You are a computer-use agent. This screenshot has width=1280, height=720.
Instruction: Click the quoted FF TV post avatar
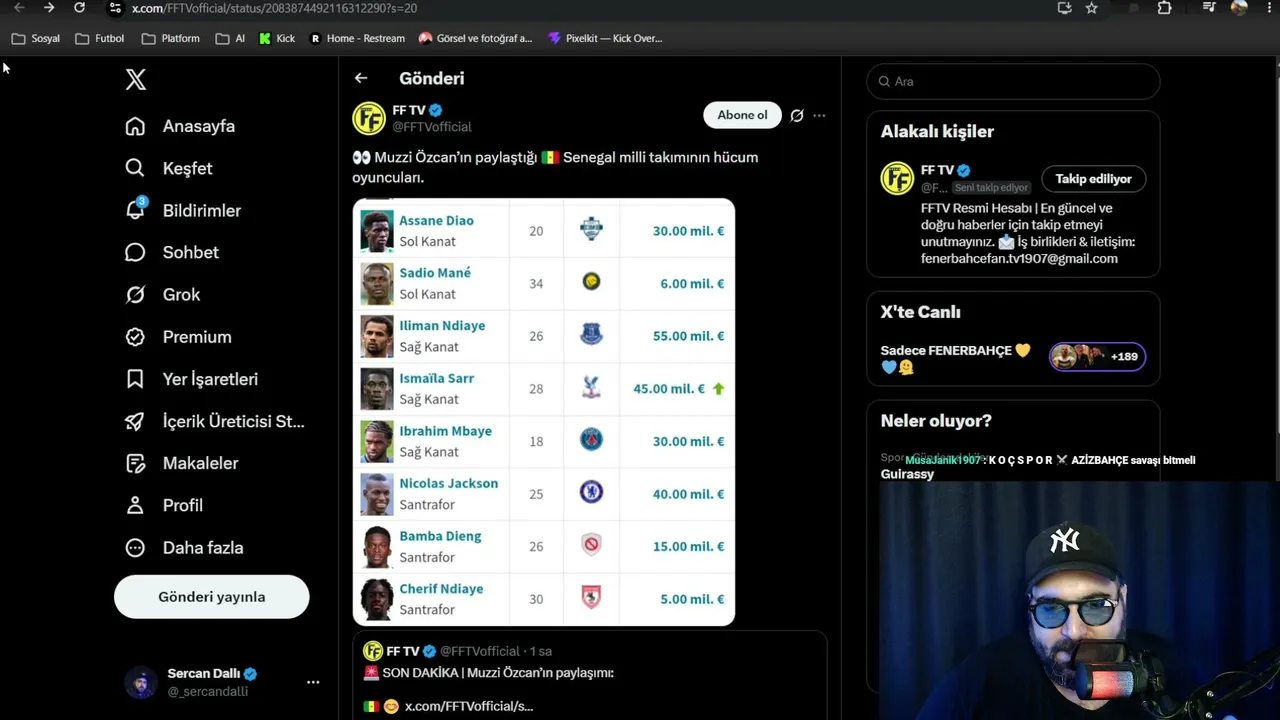373,651
